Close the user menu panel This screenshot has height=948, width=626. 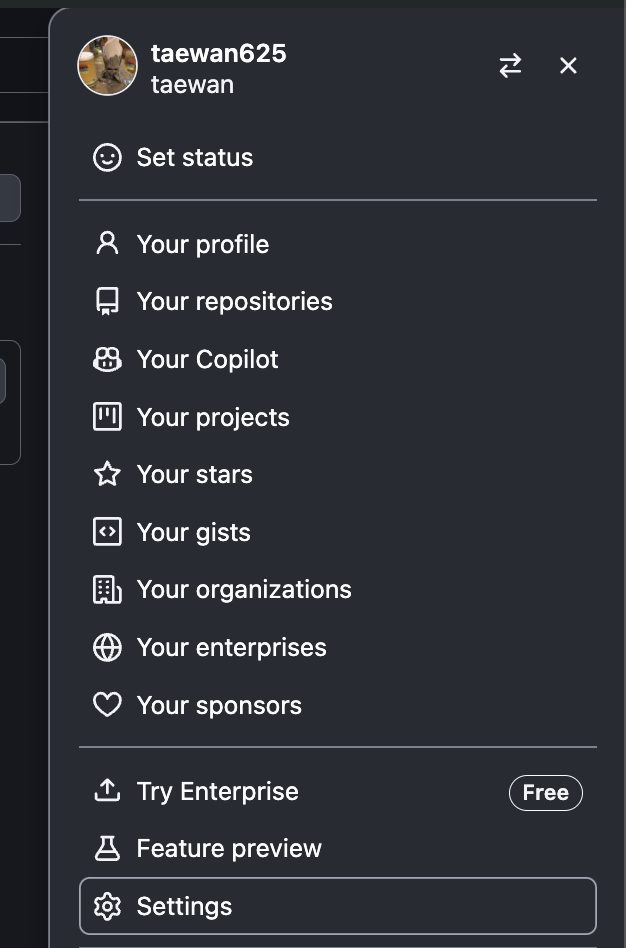568,65
